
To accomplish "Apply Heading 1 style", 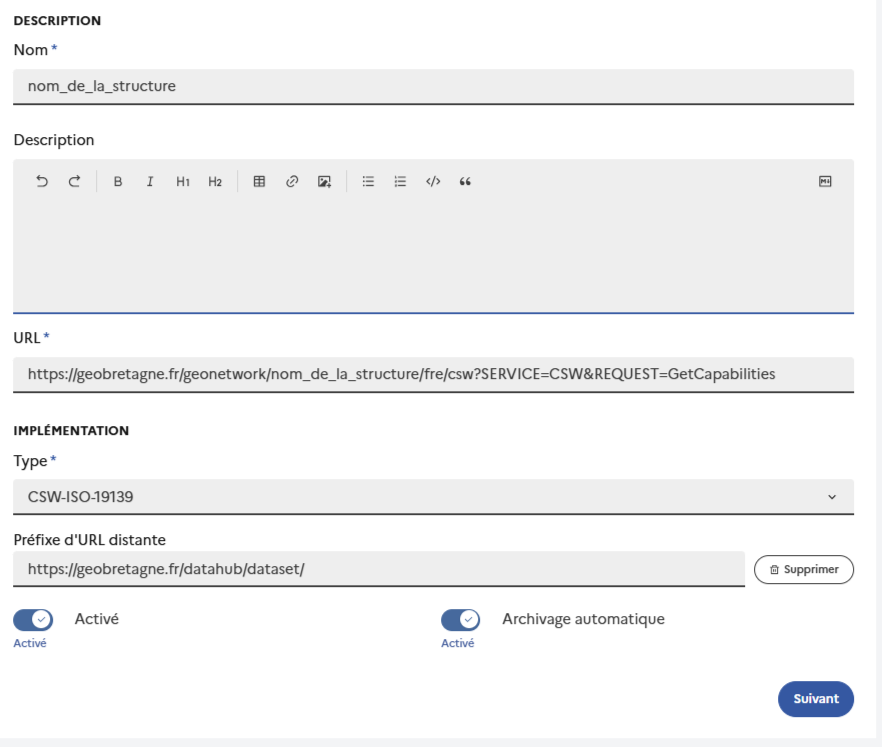I will click(183, 182).
